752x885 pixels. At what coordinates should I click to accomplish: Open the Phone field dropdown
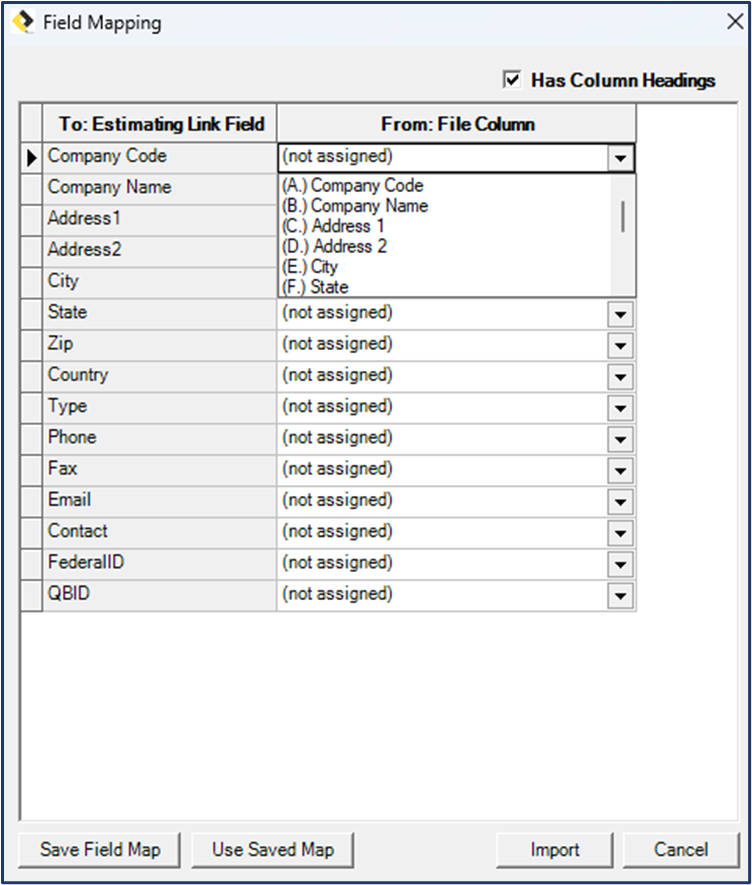point(620,437)
